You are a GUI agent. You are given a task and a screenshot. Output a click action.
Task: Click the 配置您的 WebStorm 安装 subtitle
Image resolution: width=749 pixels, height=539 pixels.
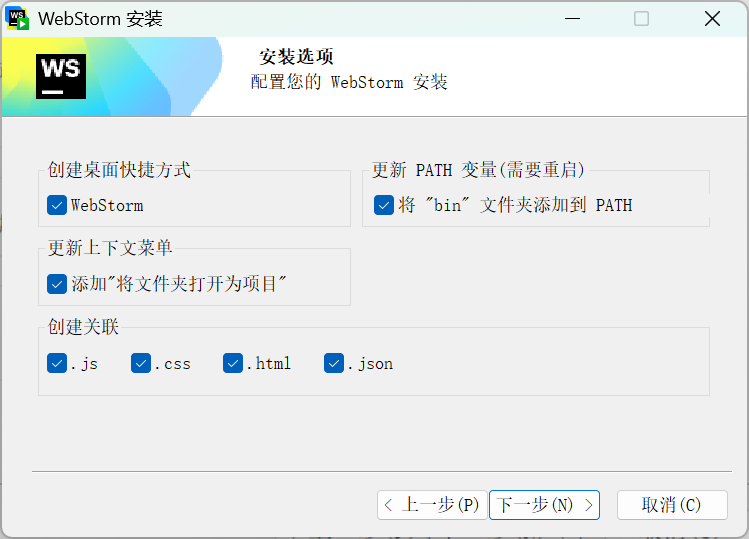[x=349, y=82]
